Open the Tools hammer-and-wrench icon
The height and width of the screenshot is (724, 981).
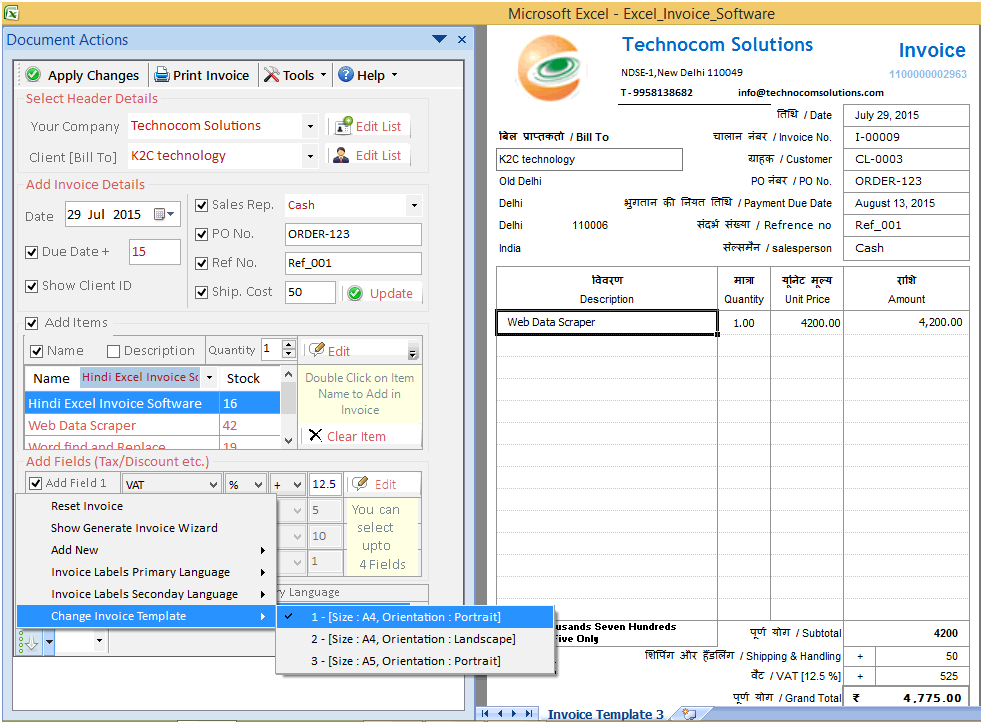[271, 74]
